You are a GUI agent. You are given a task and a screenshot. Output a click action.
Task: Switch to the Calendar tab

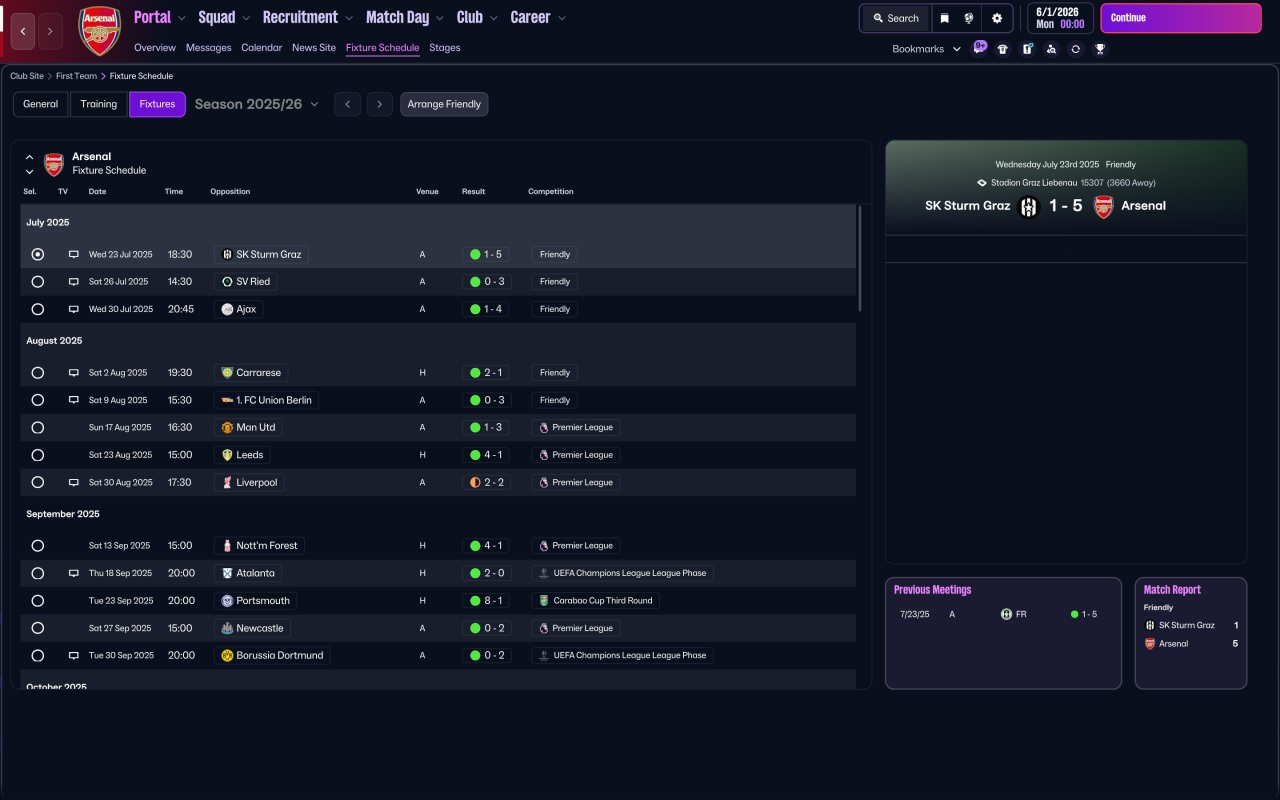(262, 47)
